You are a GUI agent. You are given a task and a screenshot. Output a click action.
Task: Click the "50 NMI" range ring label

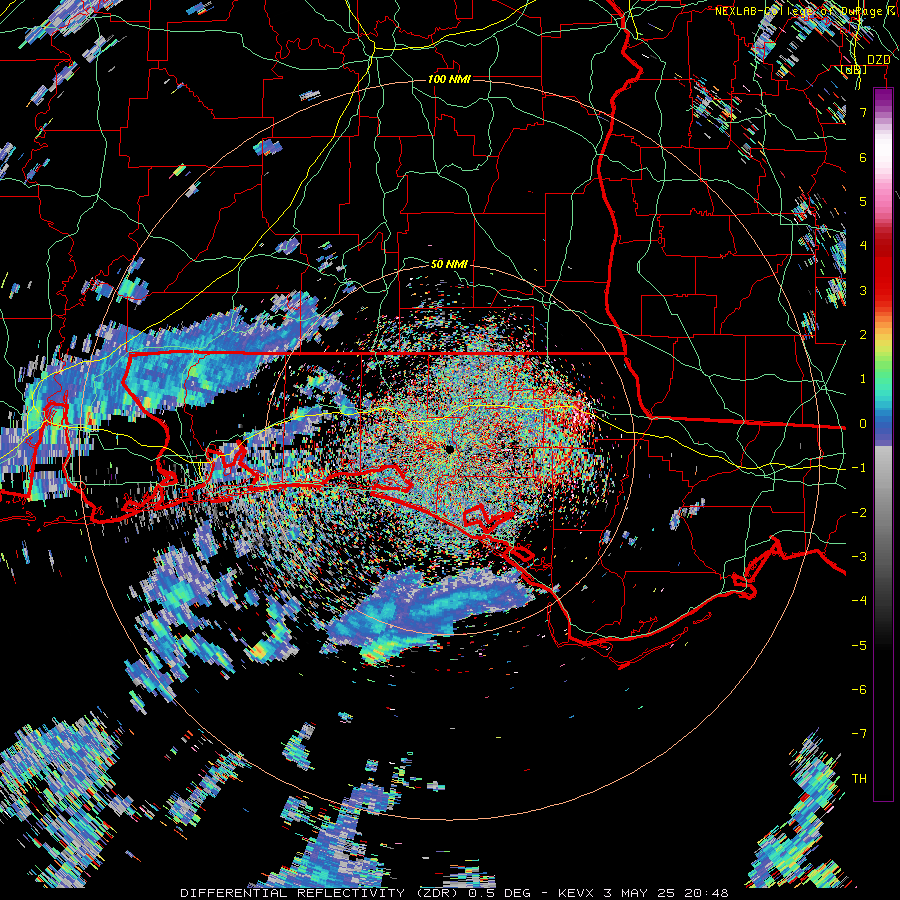(449, 264)
